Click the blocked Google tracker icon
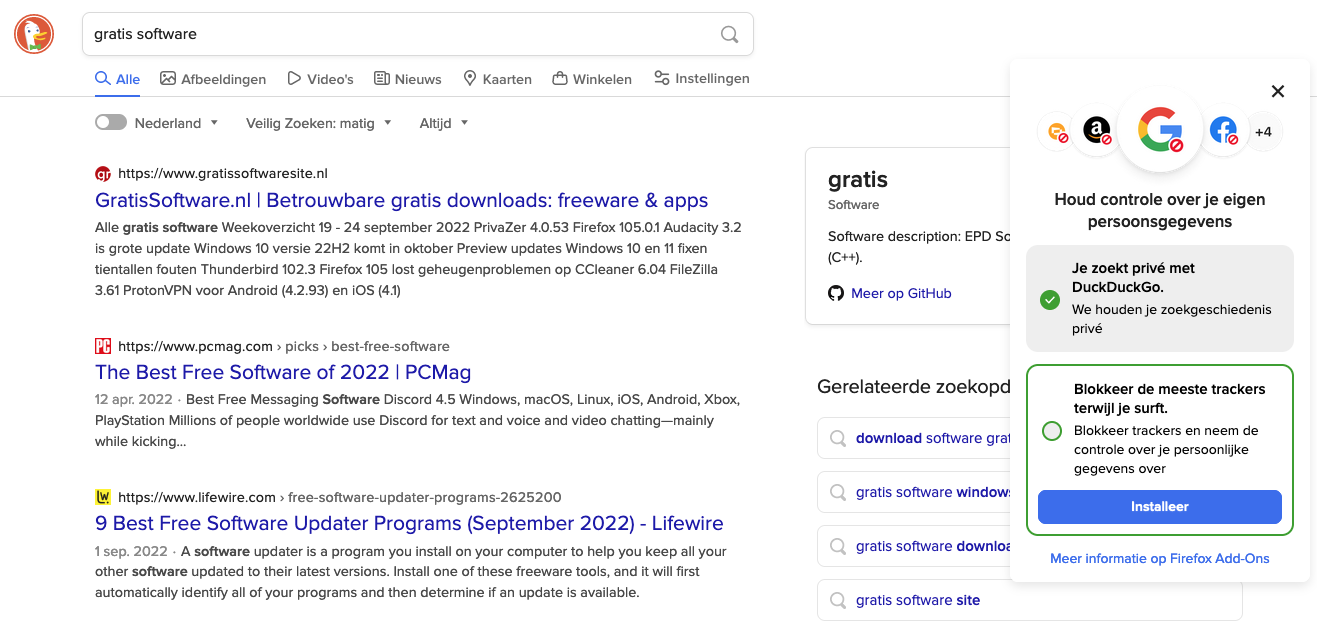1317x628 pixels. pos(1160,131)
